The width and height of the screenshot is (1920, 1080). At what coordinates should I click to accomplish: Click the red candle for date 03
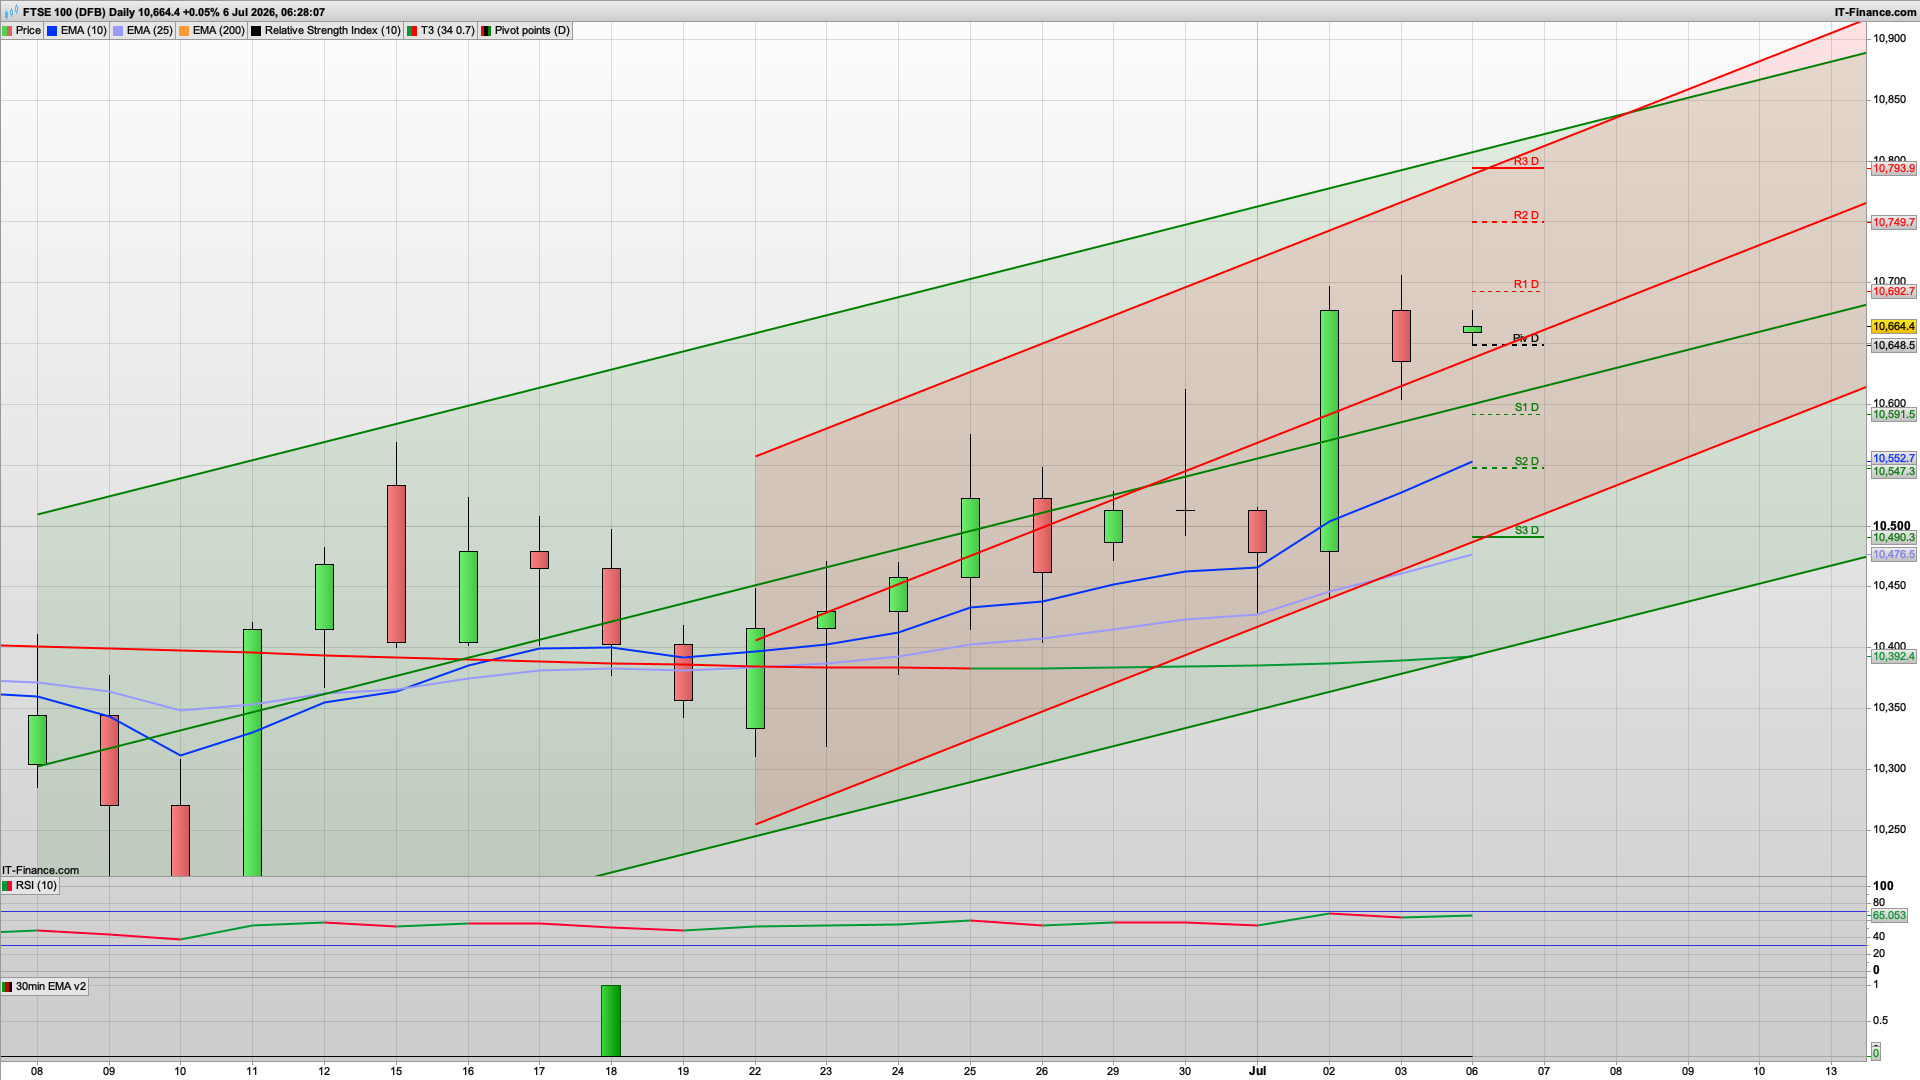point(1401,336)
